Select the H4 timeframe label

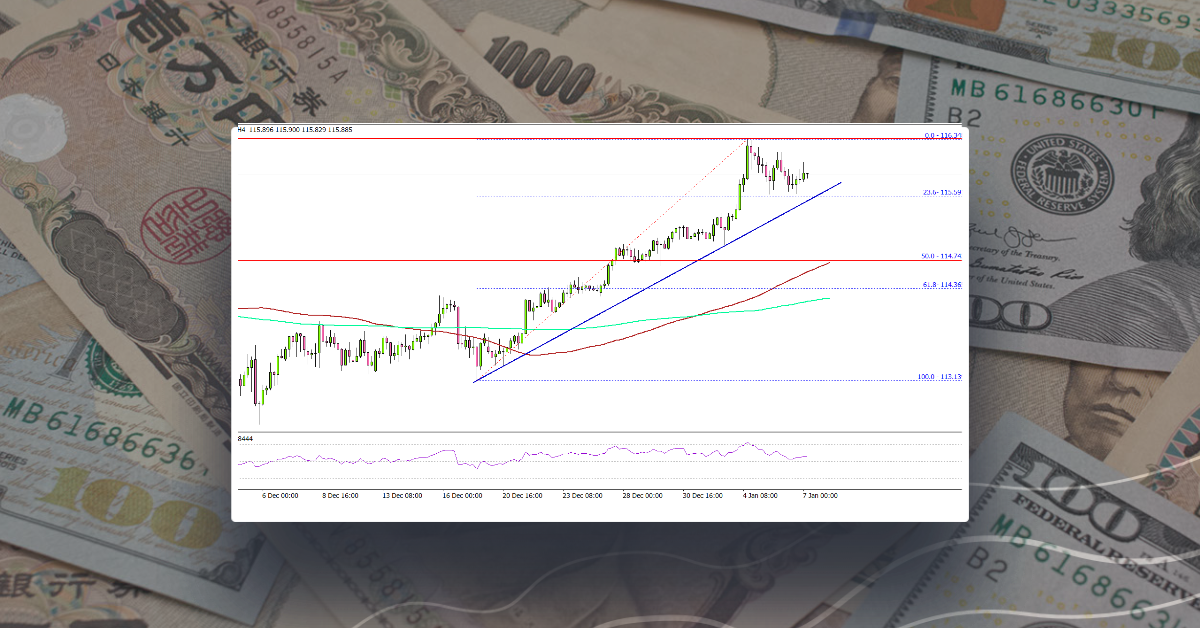coord(240,130)
